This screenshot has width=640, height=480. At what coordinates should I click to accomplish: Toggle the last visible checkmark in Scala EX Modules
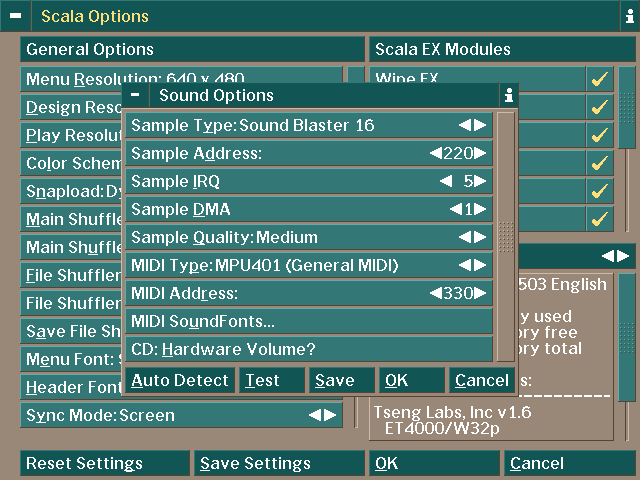click(600, 218)
